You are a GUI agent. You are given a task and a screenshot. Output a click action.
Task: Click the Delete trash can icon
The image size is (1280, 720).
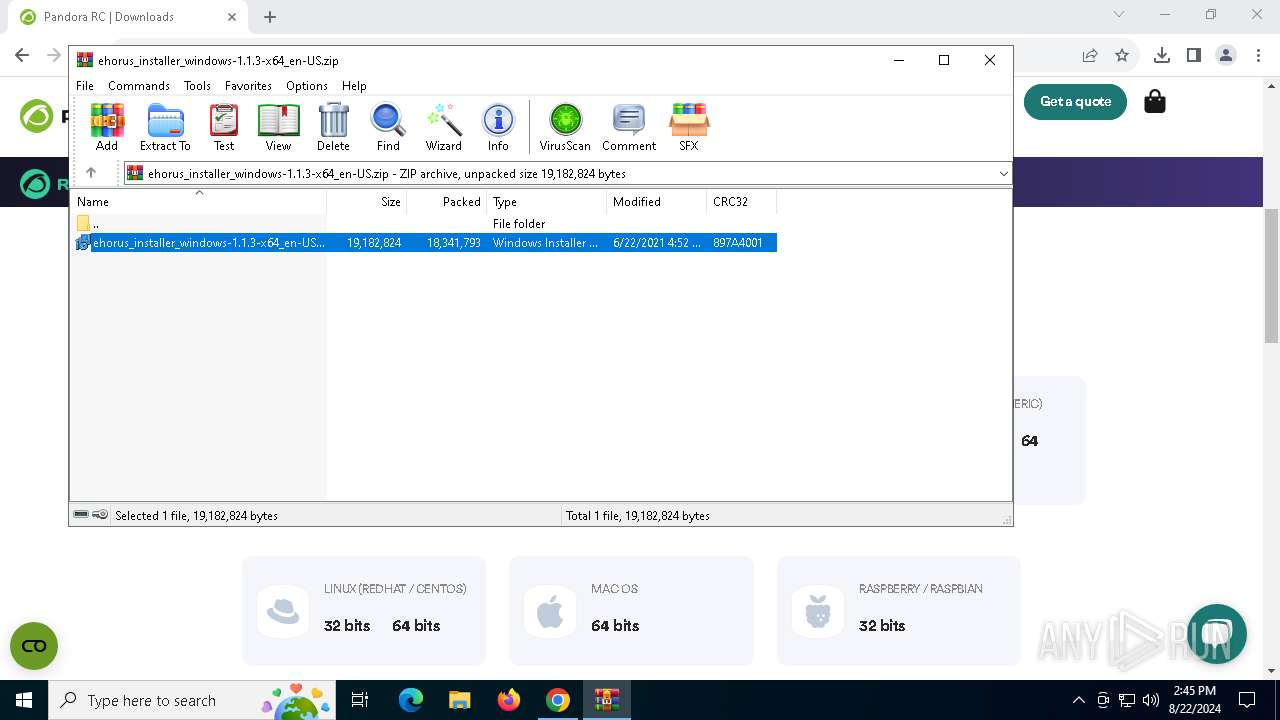tap(333, 127)
